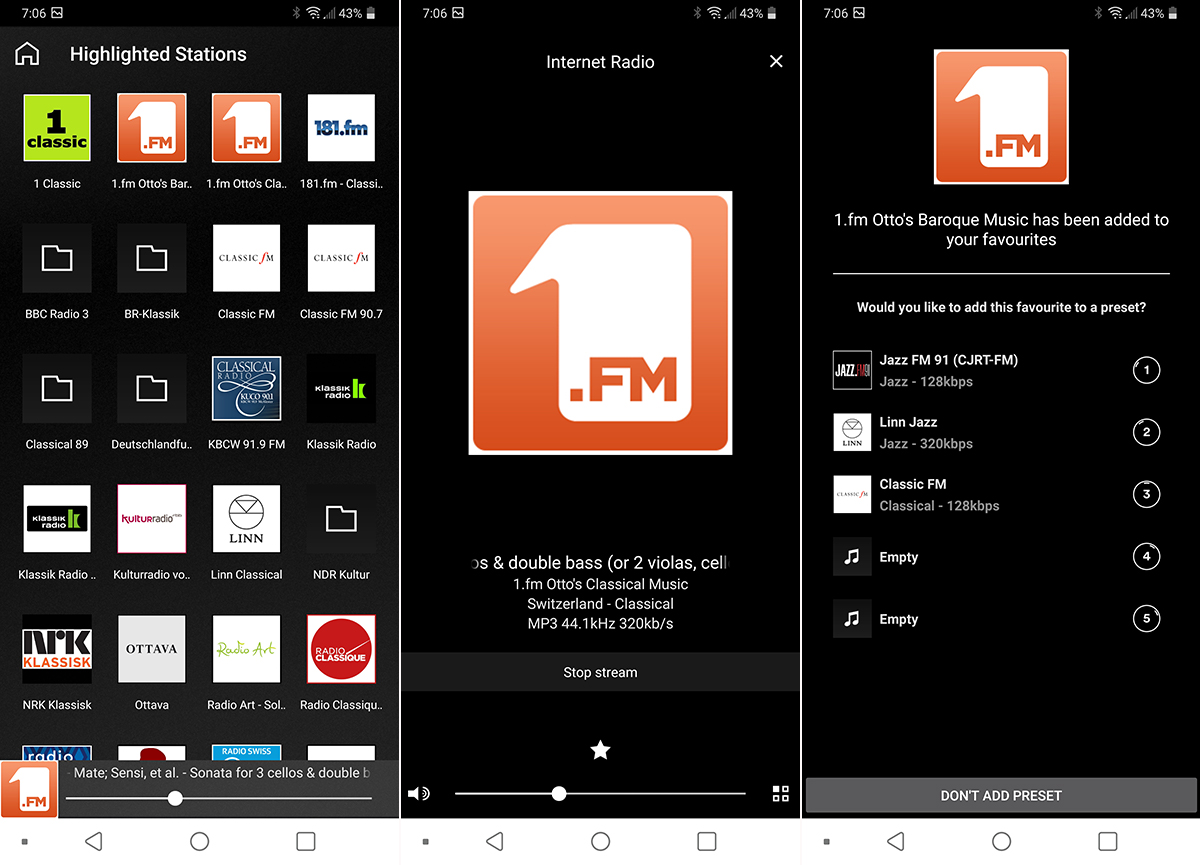Open the BBC Radio 3 folder
1200x865 pixels.
click(x=57, y=258)
